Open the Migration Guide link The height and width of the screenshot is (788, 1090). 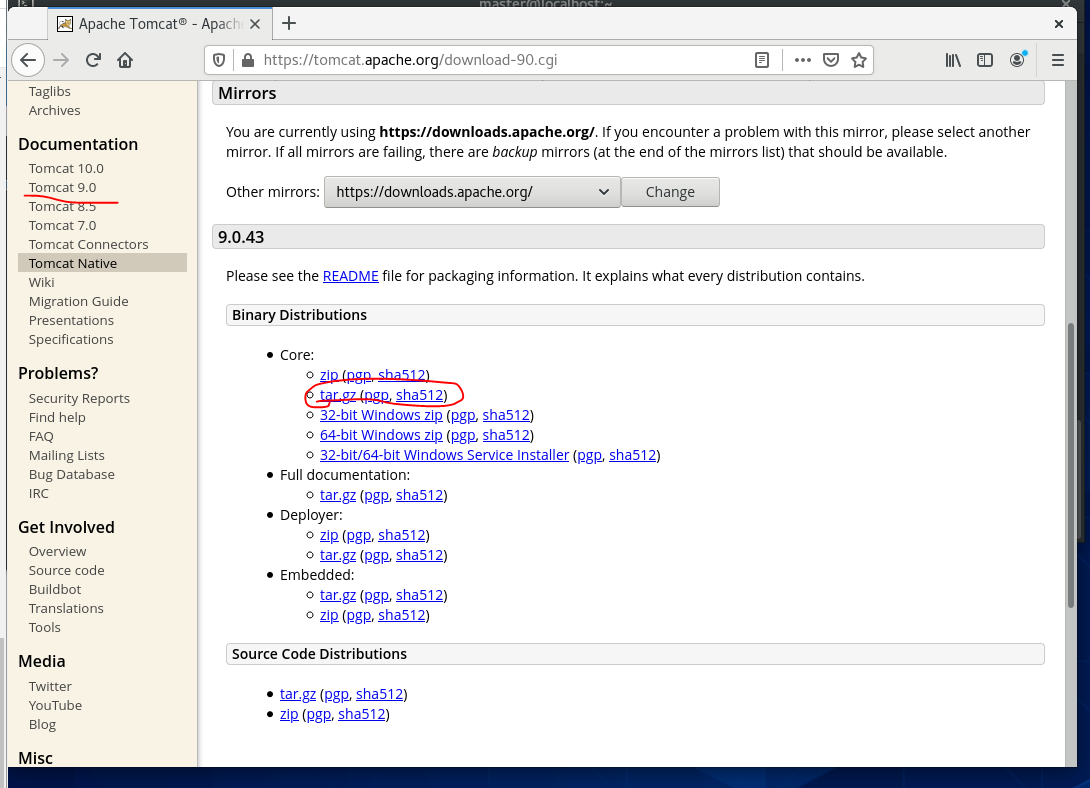[79, 302]
